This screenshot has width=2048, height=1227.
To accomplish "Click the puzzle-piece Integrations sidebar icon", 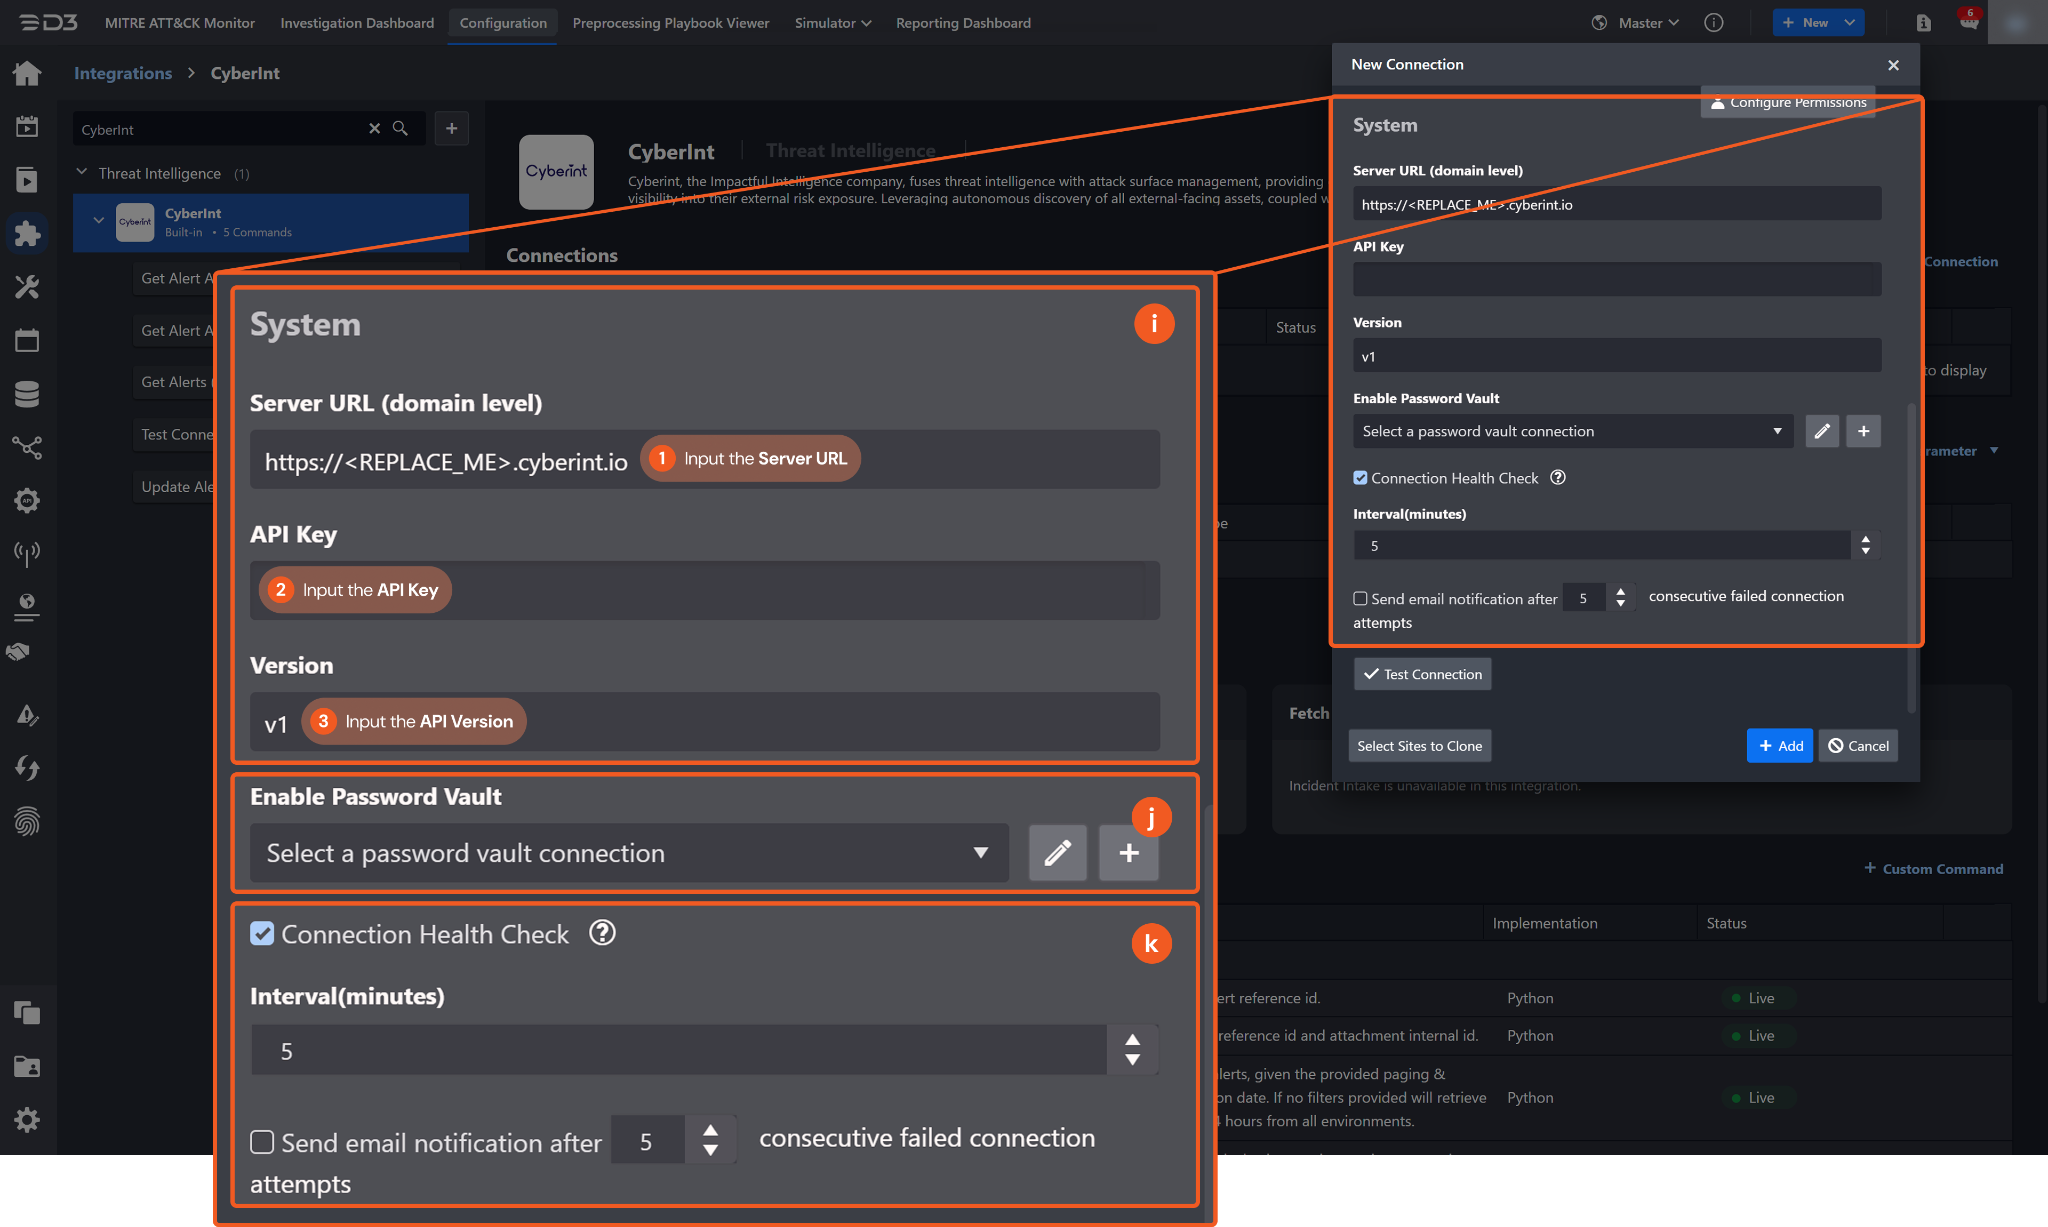I will point(27,233).
